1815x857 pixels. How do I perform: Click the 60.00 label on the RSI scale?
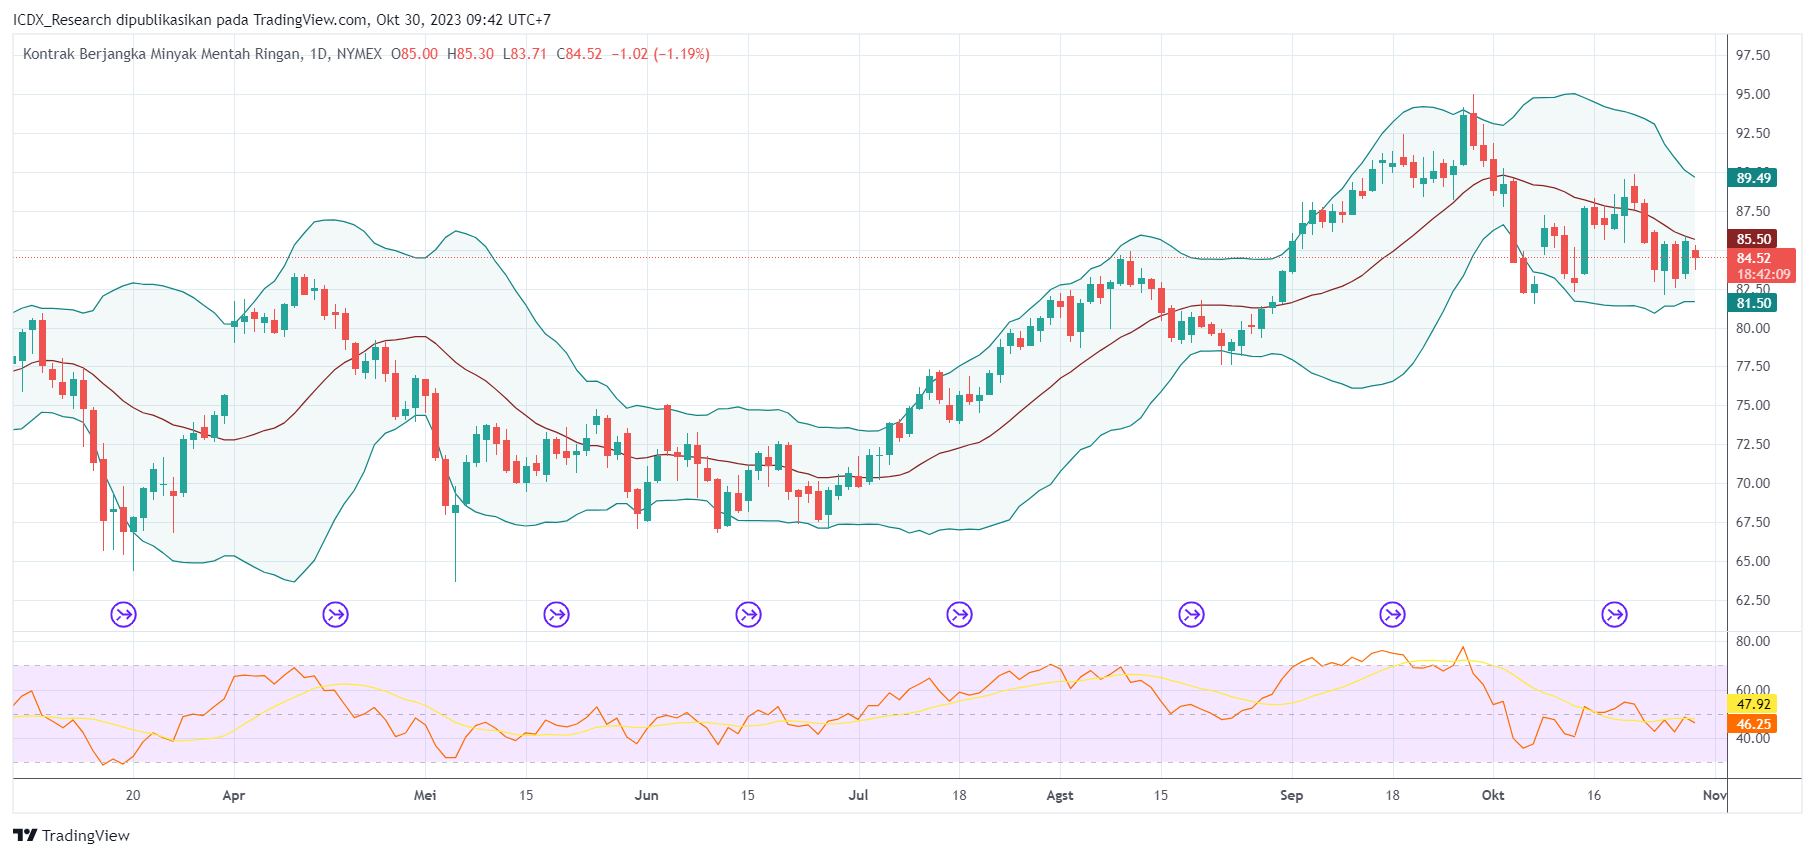[x=1753, y=689]
